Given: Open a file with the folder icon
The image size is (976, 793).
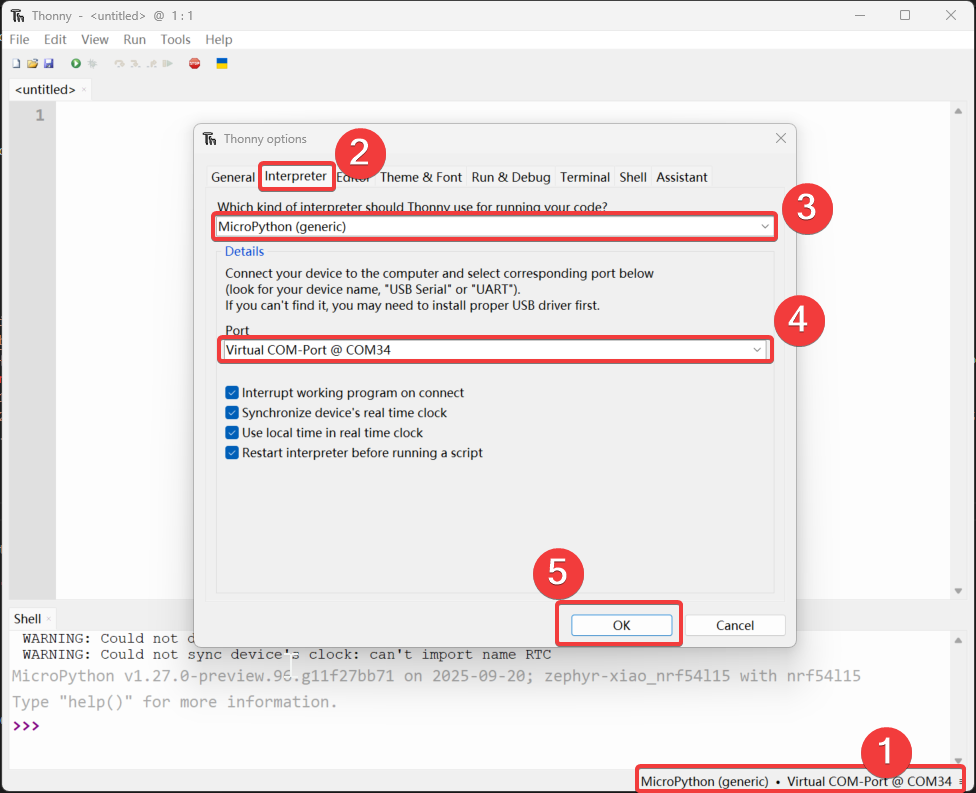Looking at the screenshot, I should click(32, 63).
